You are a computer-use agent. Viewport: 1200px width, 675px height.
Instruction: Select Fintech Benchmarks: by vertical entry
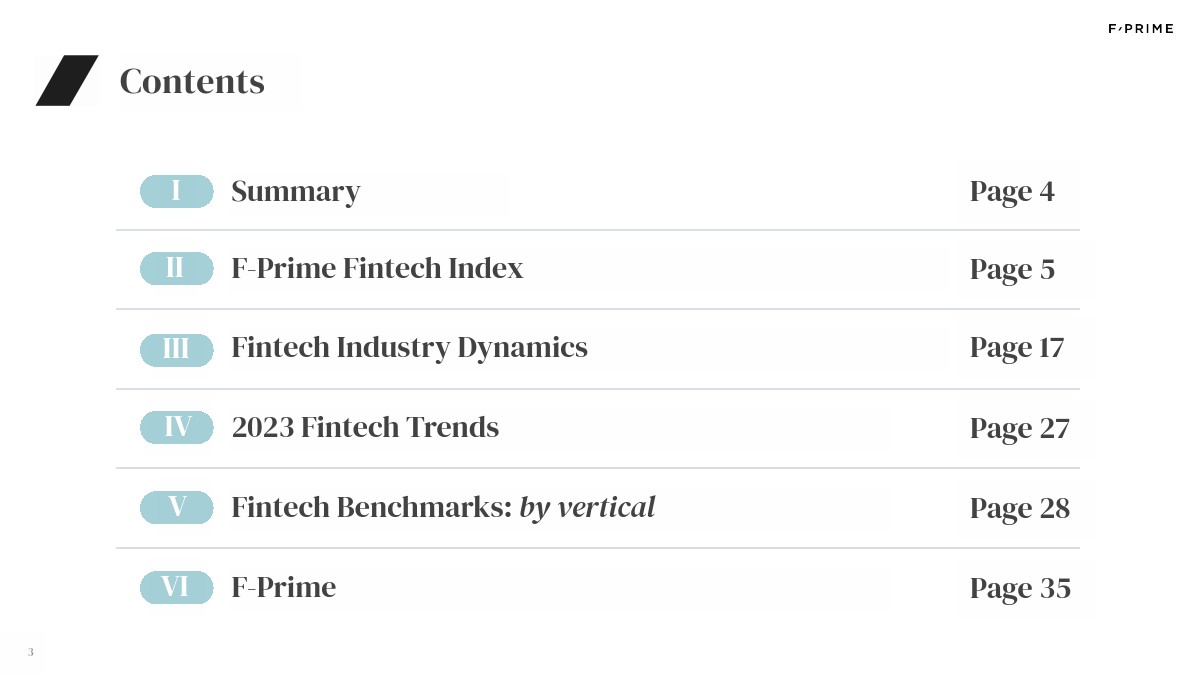[443, 507]
